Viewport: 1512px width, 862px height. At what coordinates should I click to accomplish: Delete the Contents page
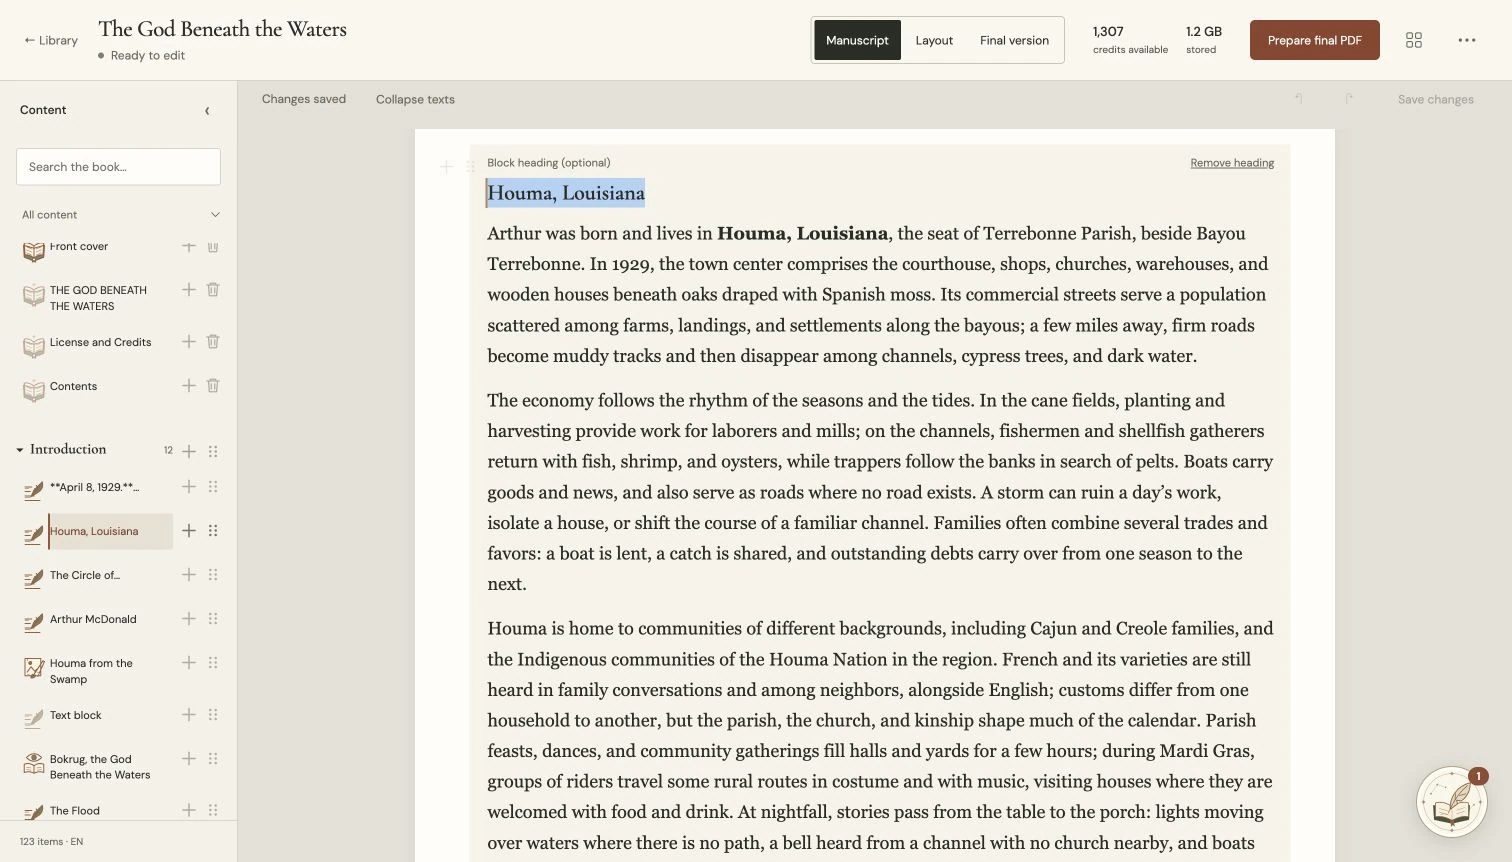click(213, 386)
